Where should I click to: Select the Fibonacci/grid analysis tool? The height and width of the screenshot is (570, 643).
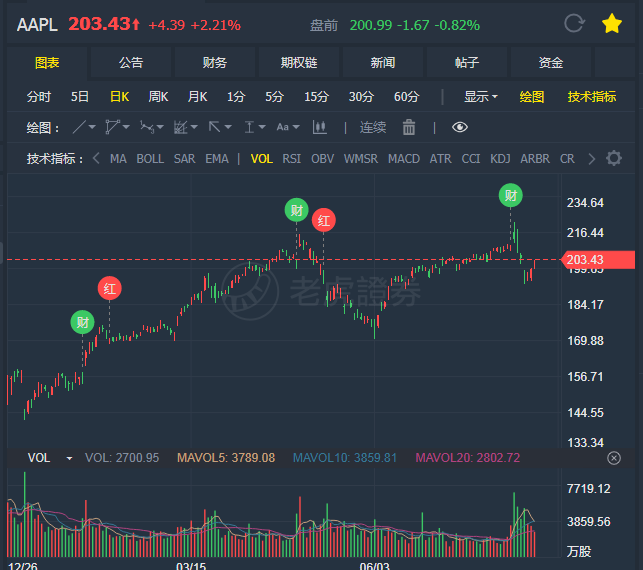coord(180,127)
